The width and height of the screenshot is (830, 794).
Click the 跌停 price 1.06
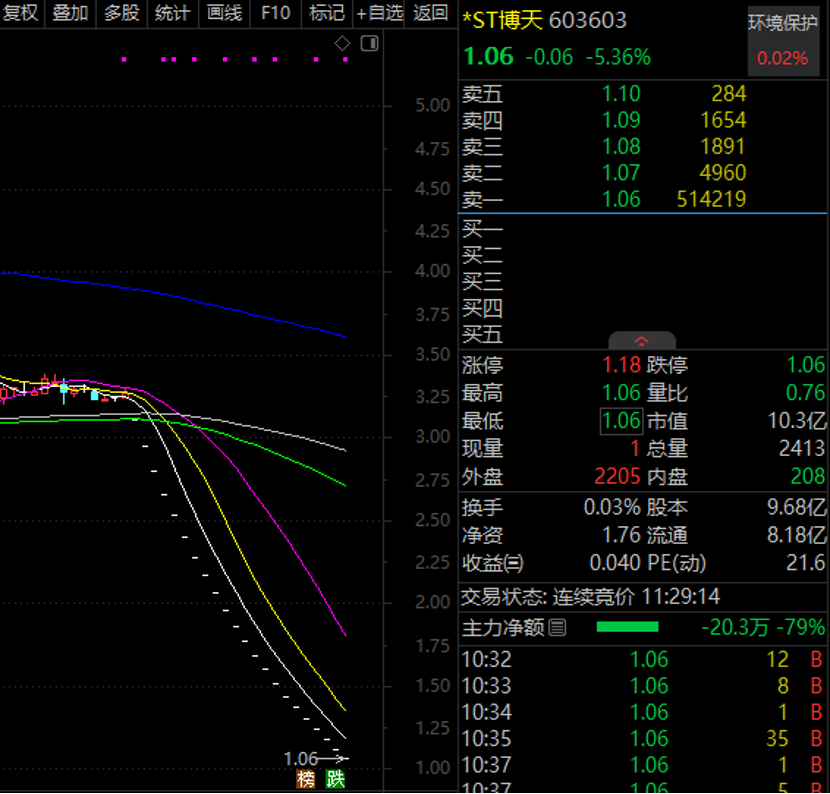coord(806,365)
